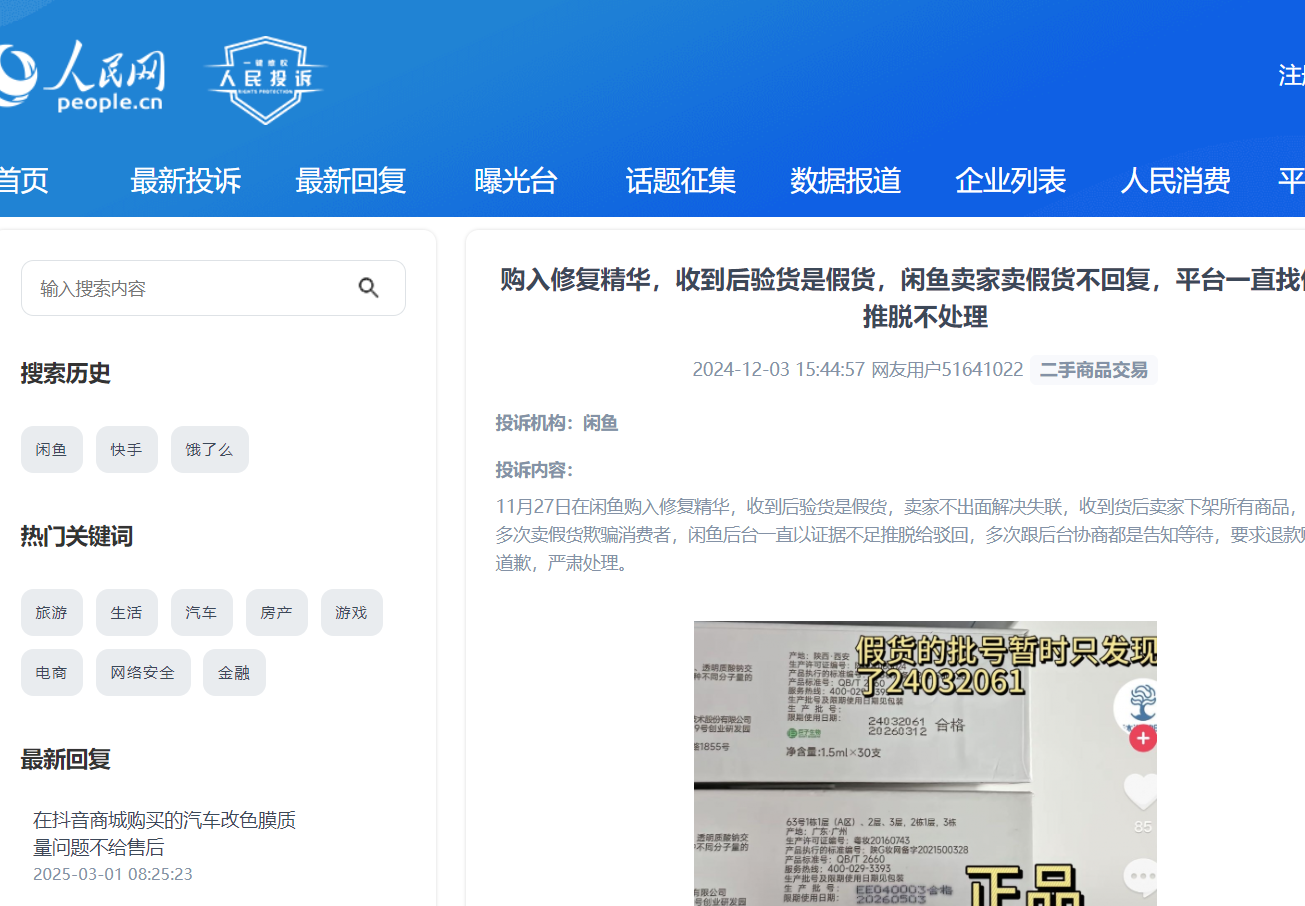Pick the 金融 hot keyword tag
Viewport: 1305px width, 906px height.
pyautogui.click(x=234, y=673)
